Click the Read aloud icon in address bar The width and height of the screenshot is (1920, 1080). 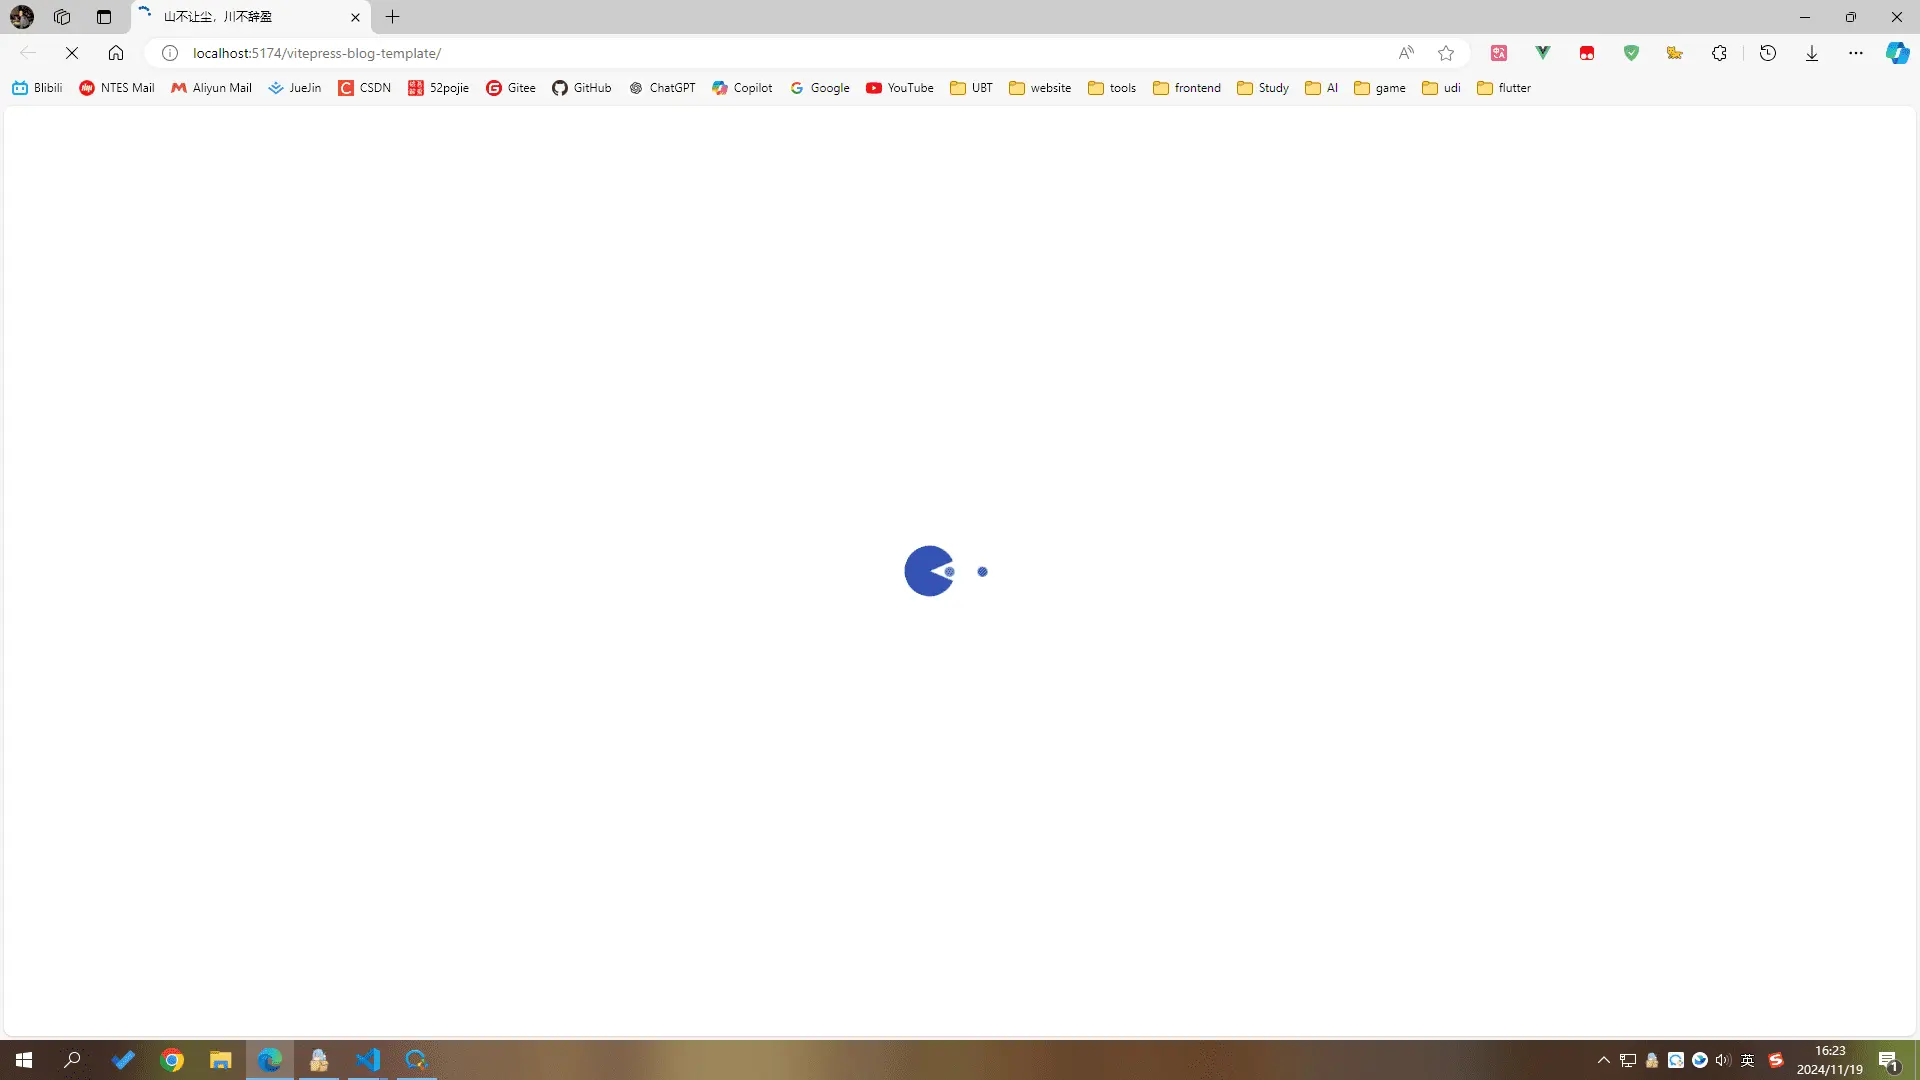click(x=1406, y=53)
